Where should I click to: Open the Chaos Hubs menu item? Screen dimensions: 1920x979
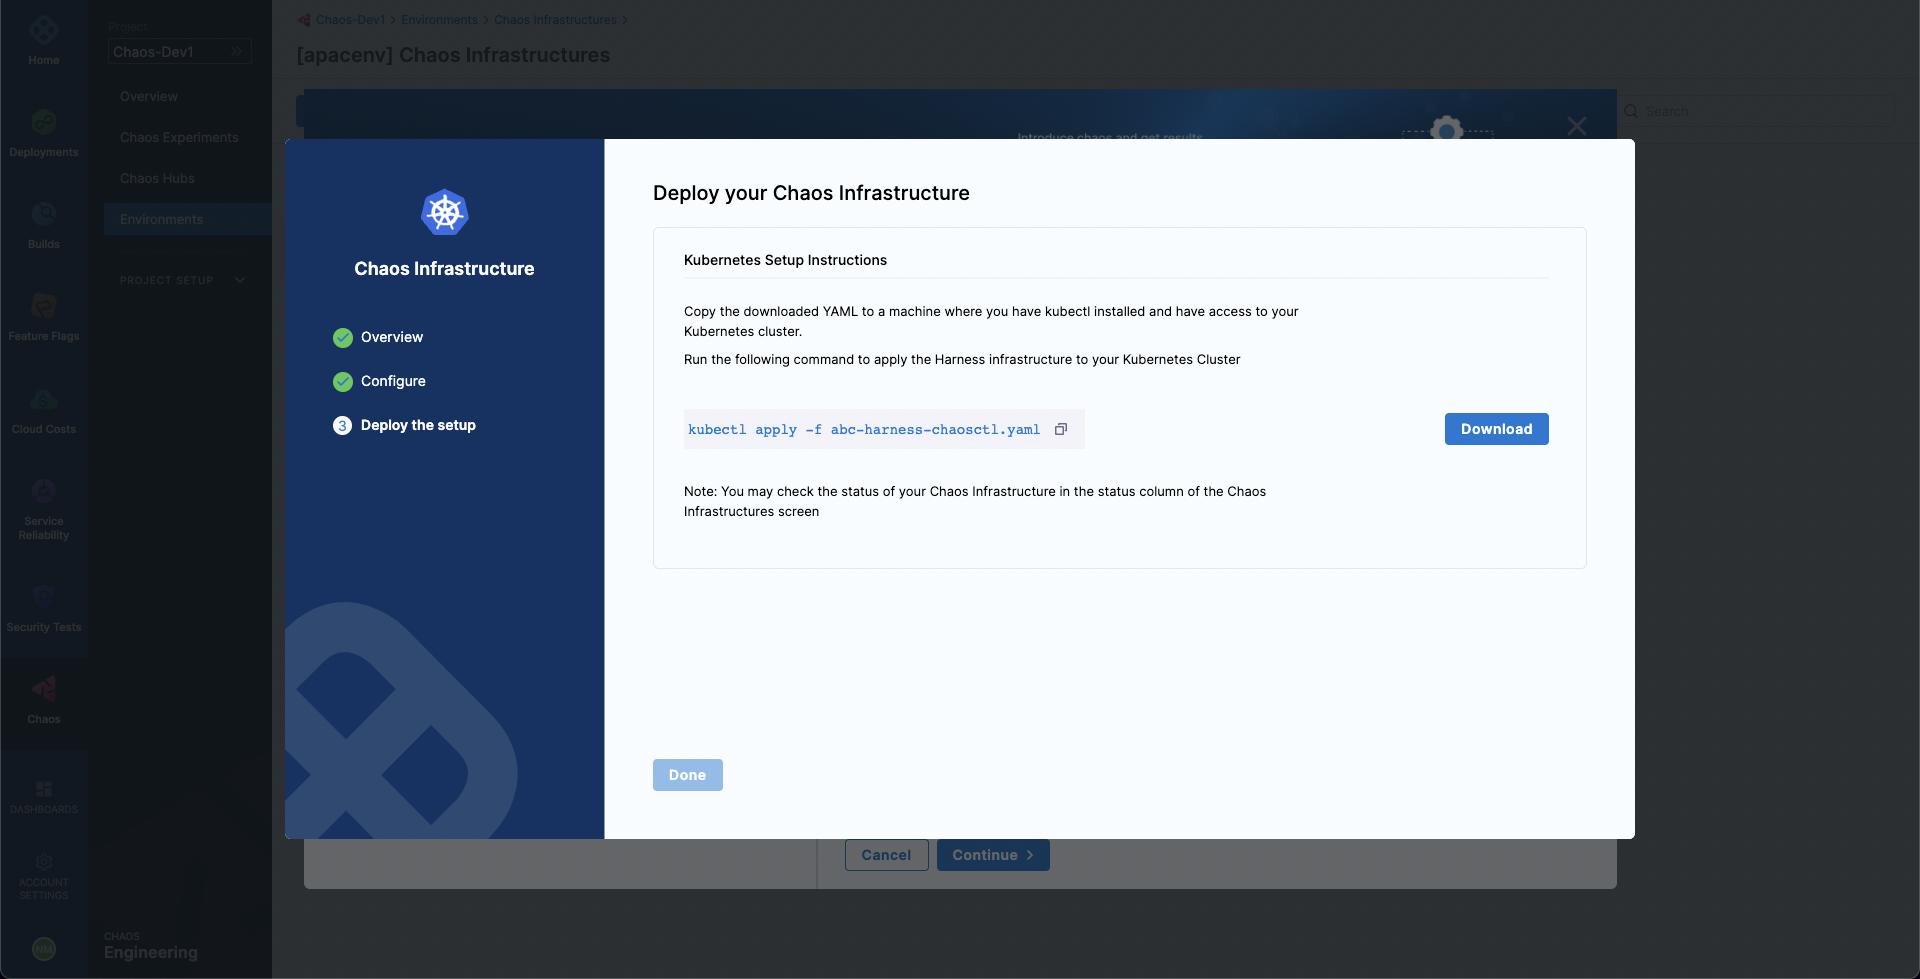pyautogui.click(x=157, y=178)
